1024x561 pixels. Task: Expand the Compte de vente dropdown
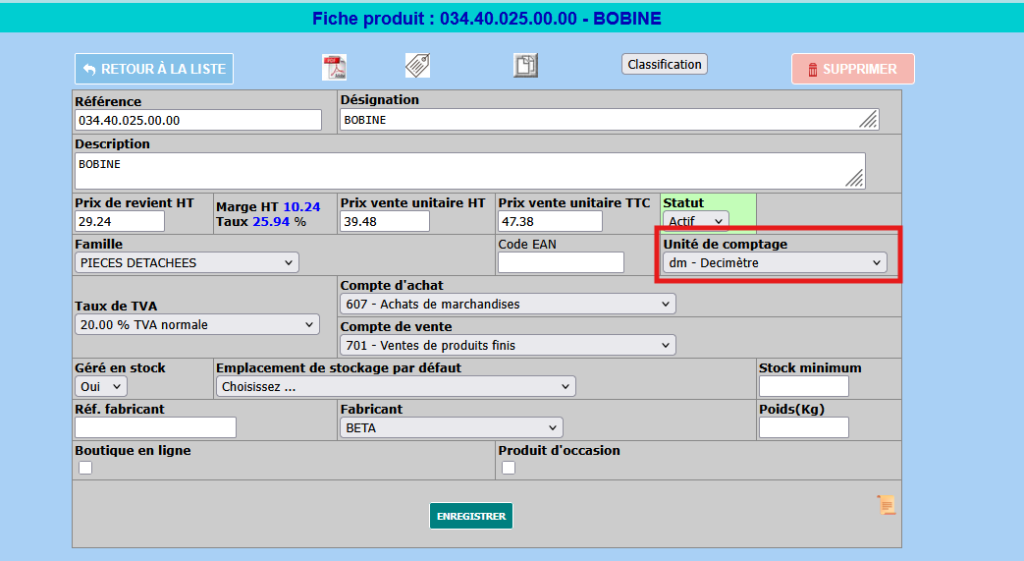tap(508, 346)
